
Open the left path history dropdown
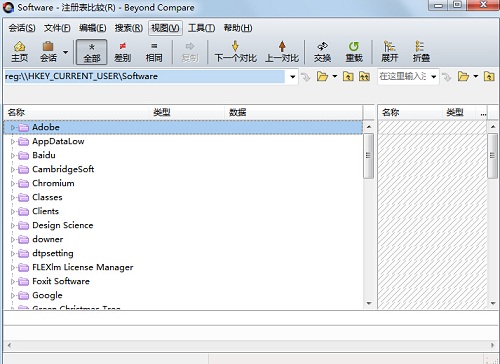click(x=292, y=77)
